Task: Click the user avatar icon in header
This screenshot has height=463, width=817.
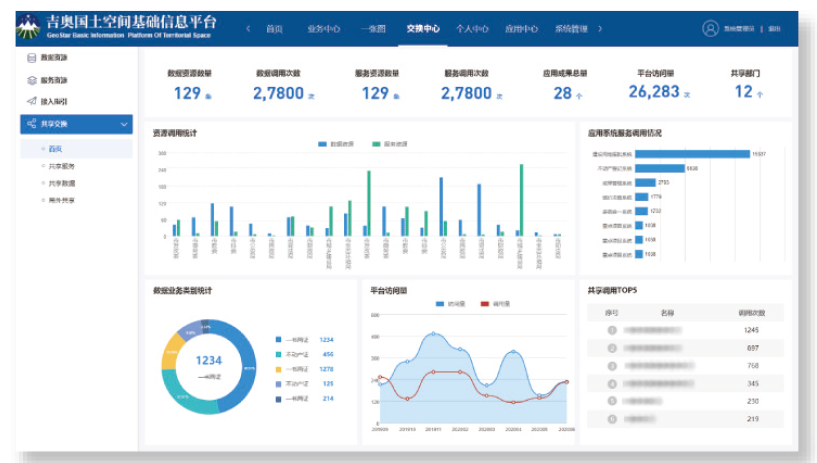Action: (710, 29)
